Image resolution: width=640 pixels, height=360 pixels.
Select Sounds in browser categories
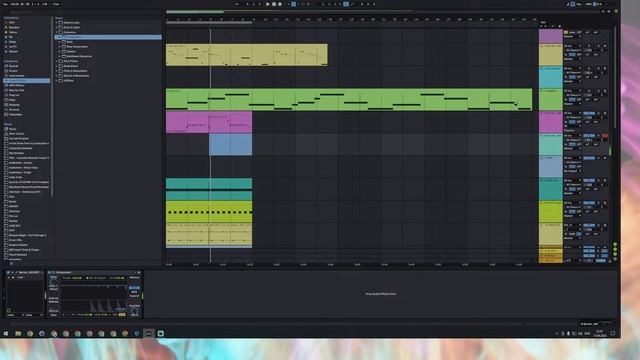tap(14, 66)
